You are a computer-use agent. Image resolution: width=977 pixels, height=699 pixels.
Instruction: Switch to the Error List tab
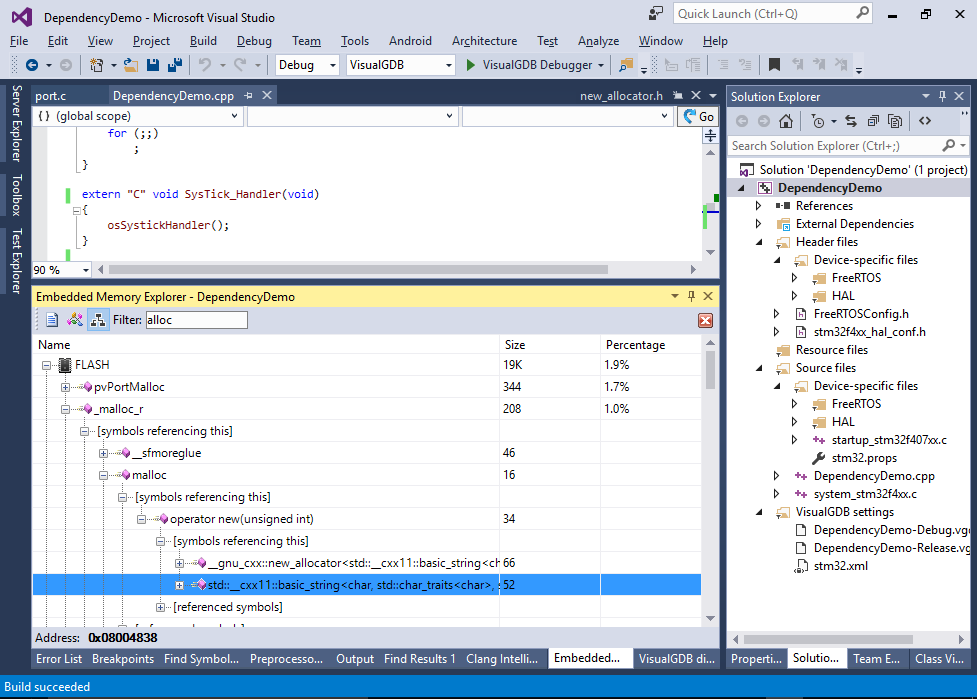coord(59,659)
